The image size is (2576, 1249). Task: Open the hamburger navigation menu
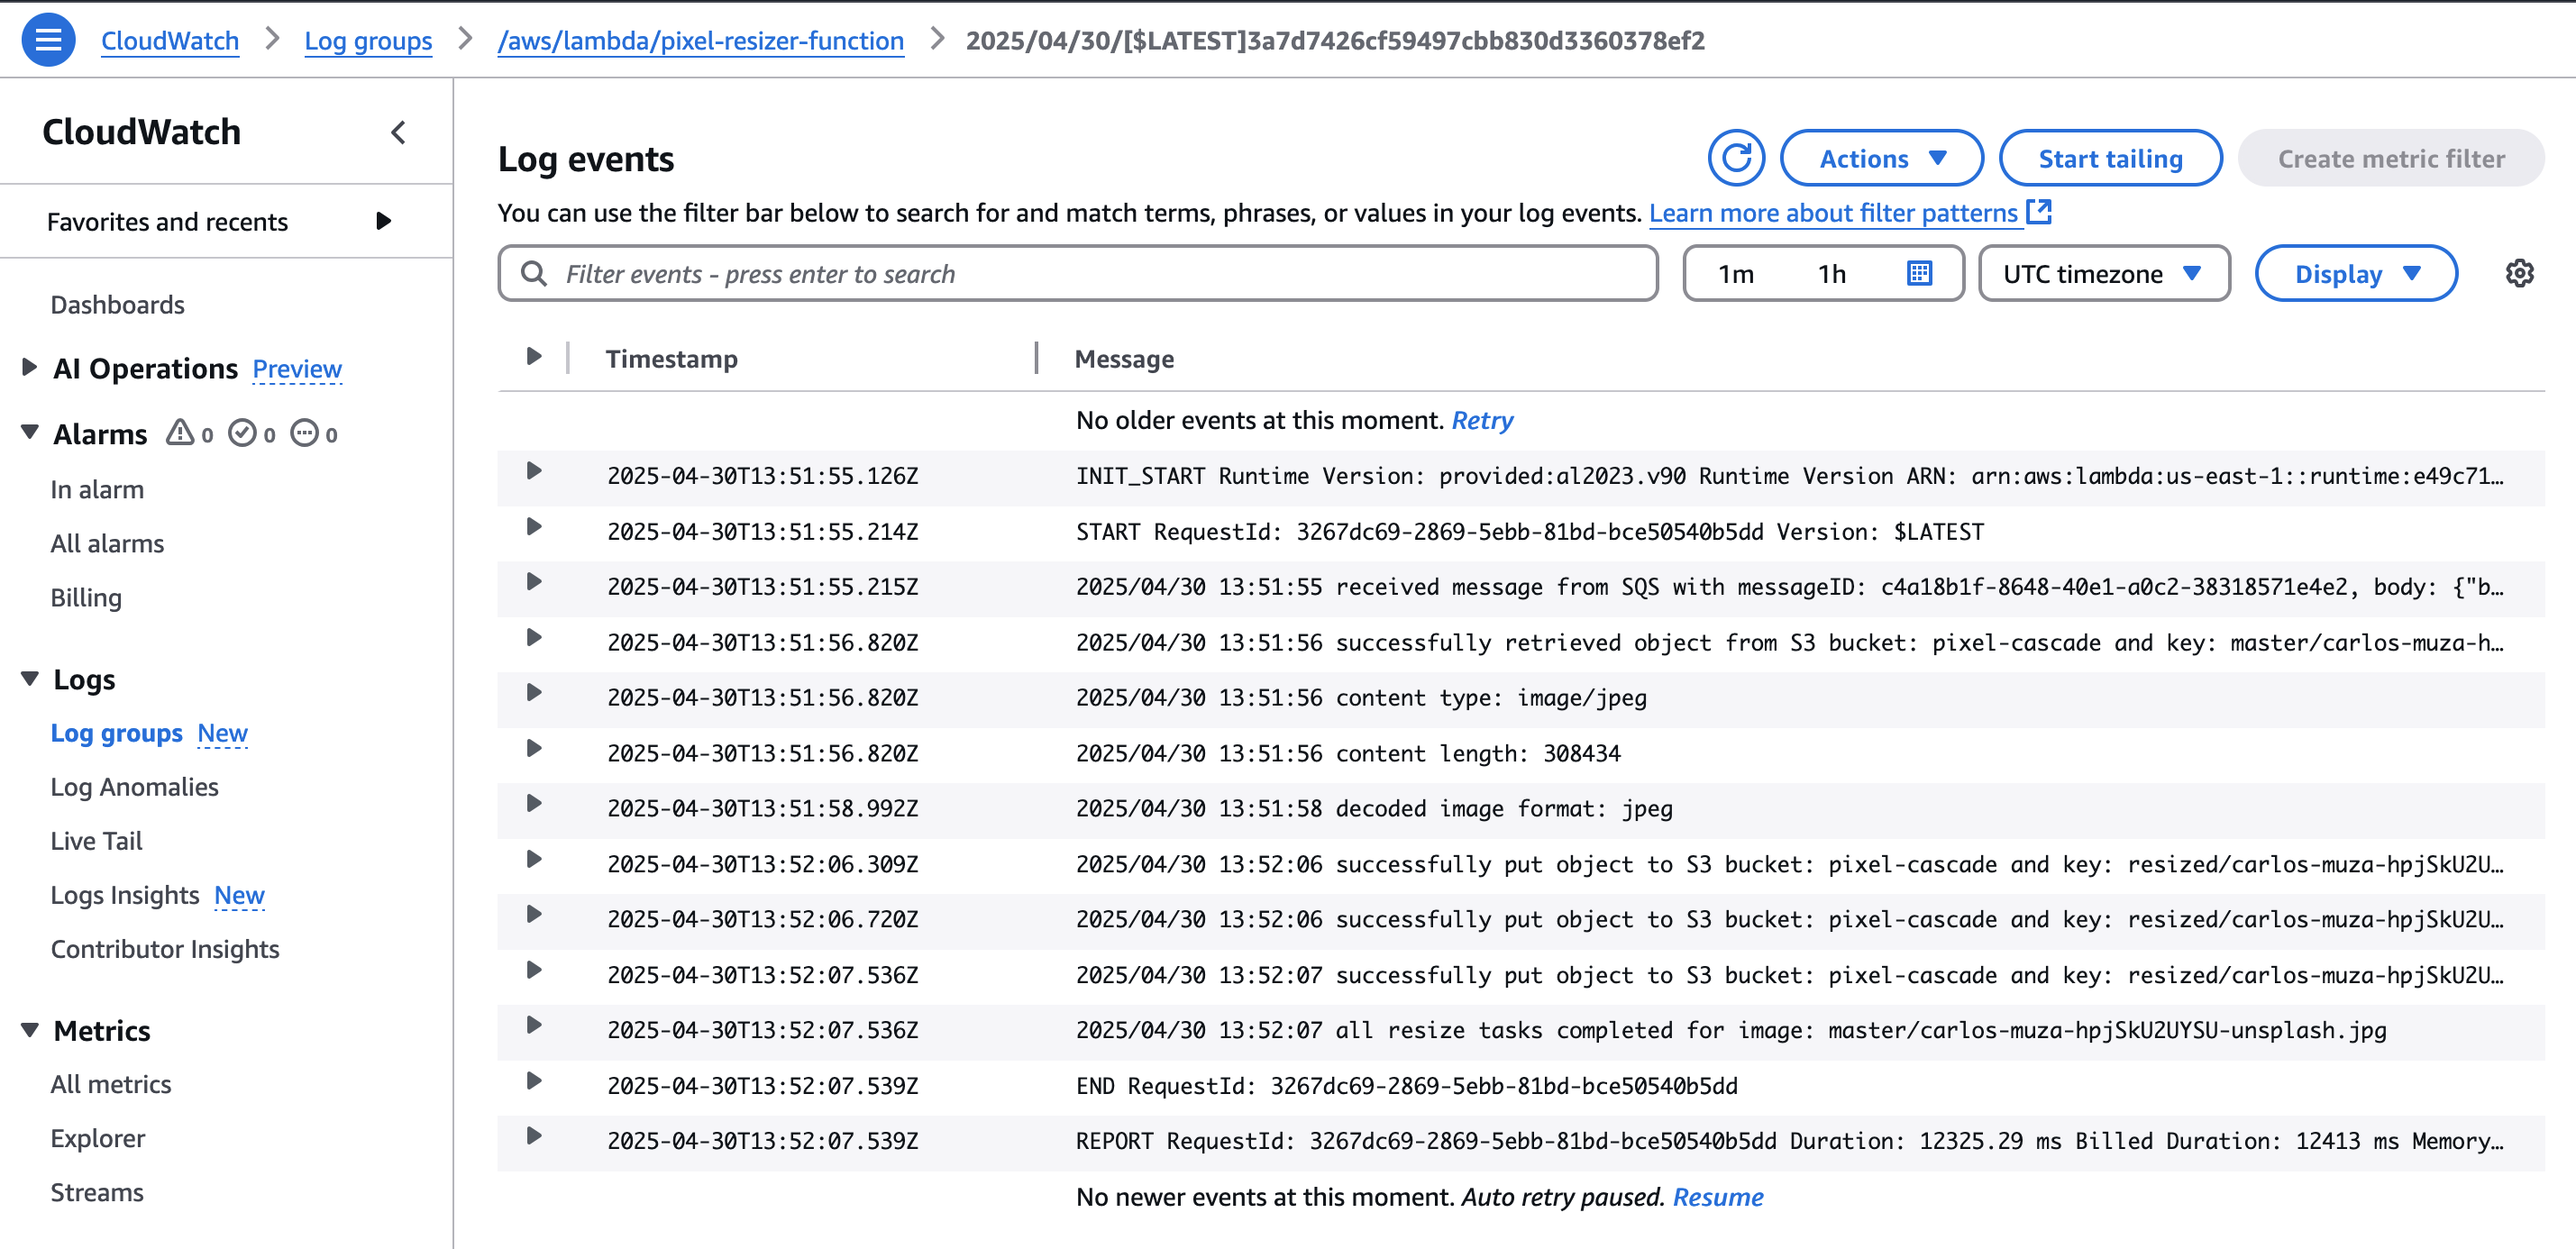[48, 40]
